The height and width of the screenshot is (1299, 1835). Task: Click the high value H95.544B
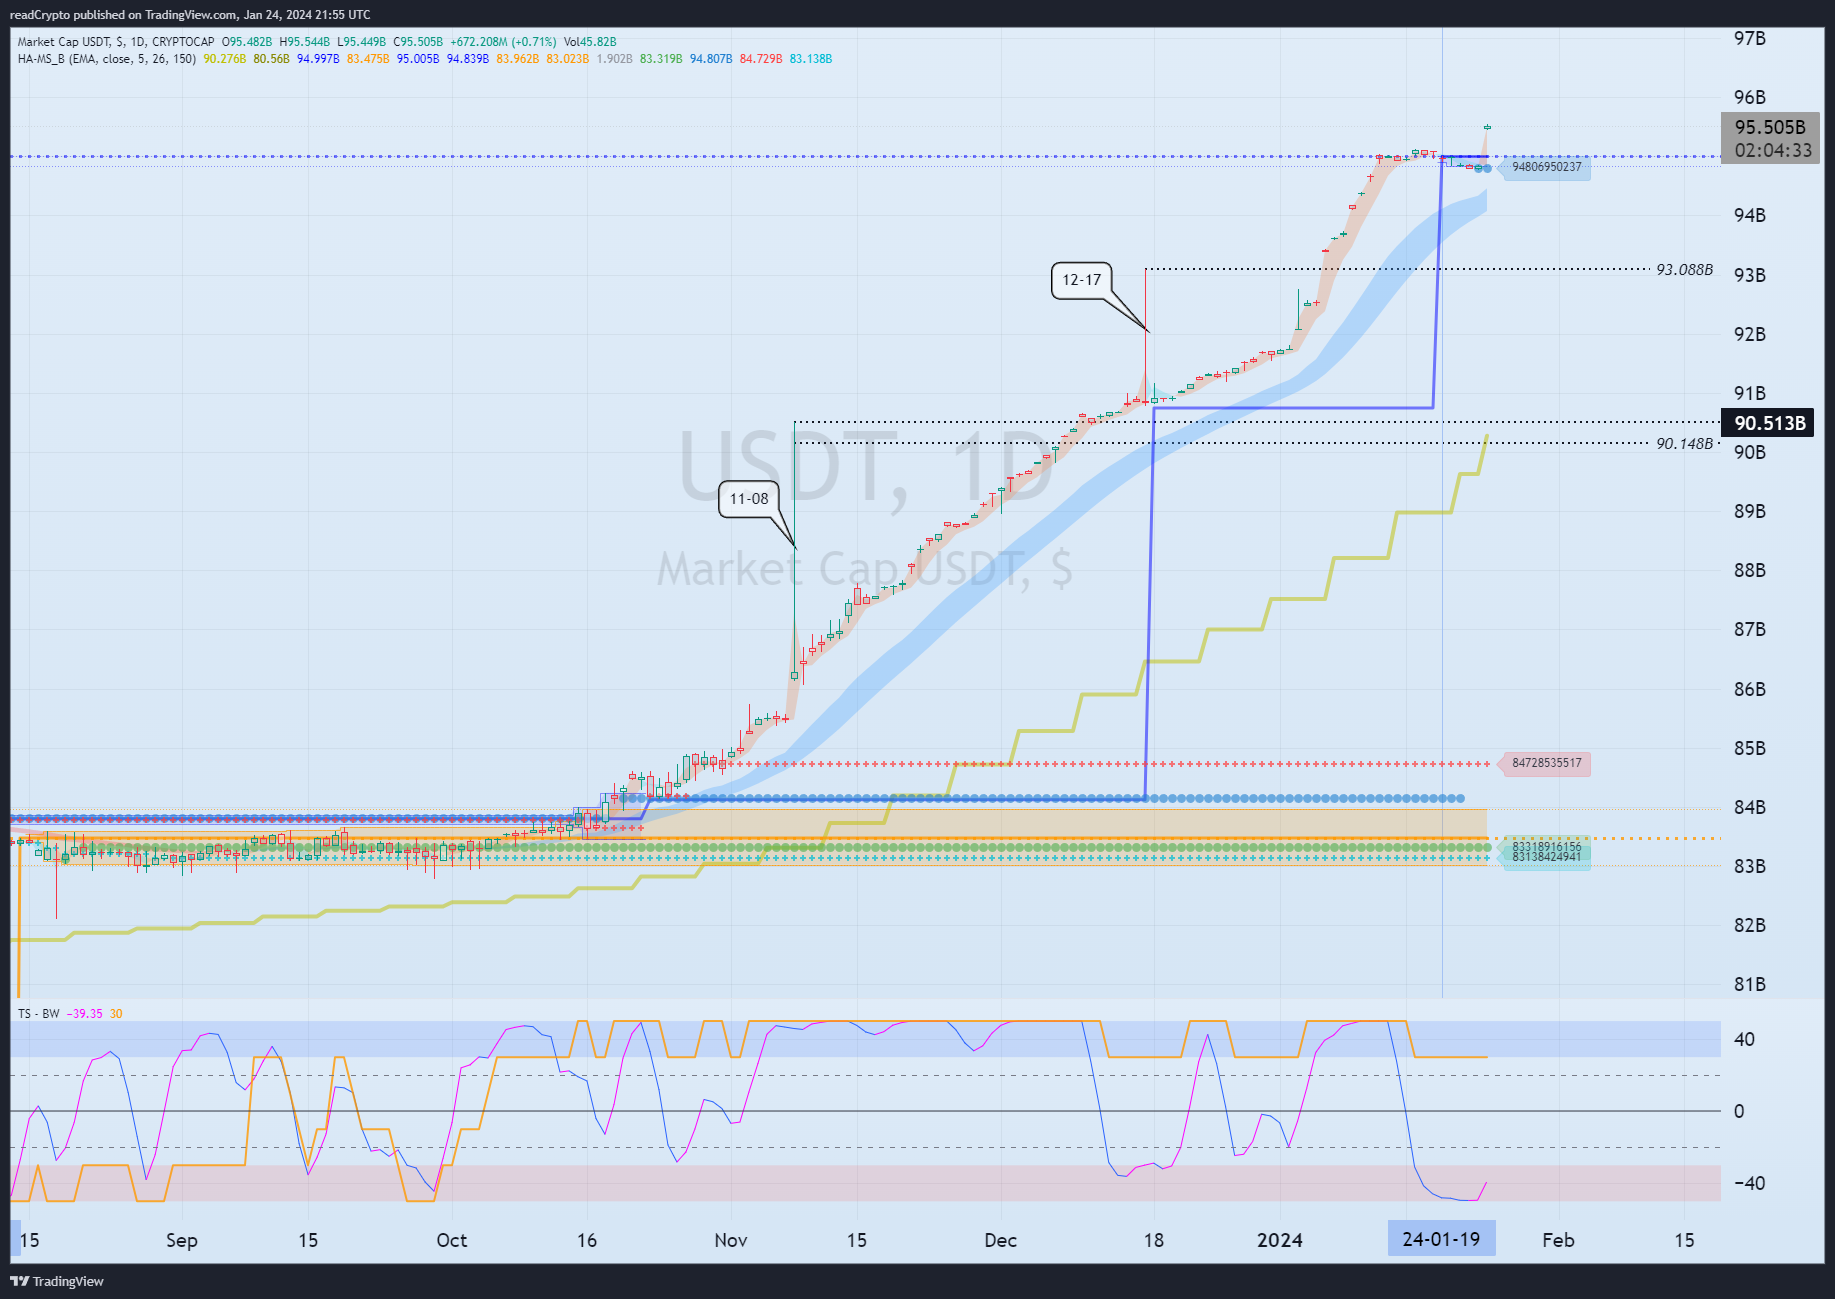pos(305,42)
